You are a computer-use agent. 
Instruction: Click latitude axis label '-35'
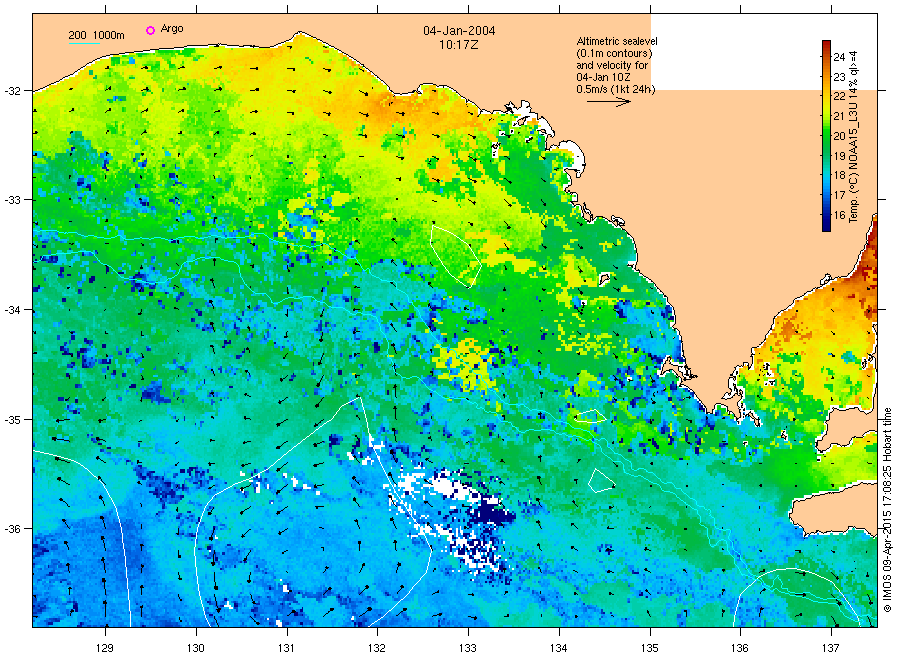(12, 420)
